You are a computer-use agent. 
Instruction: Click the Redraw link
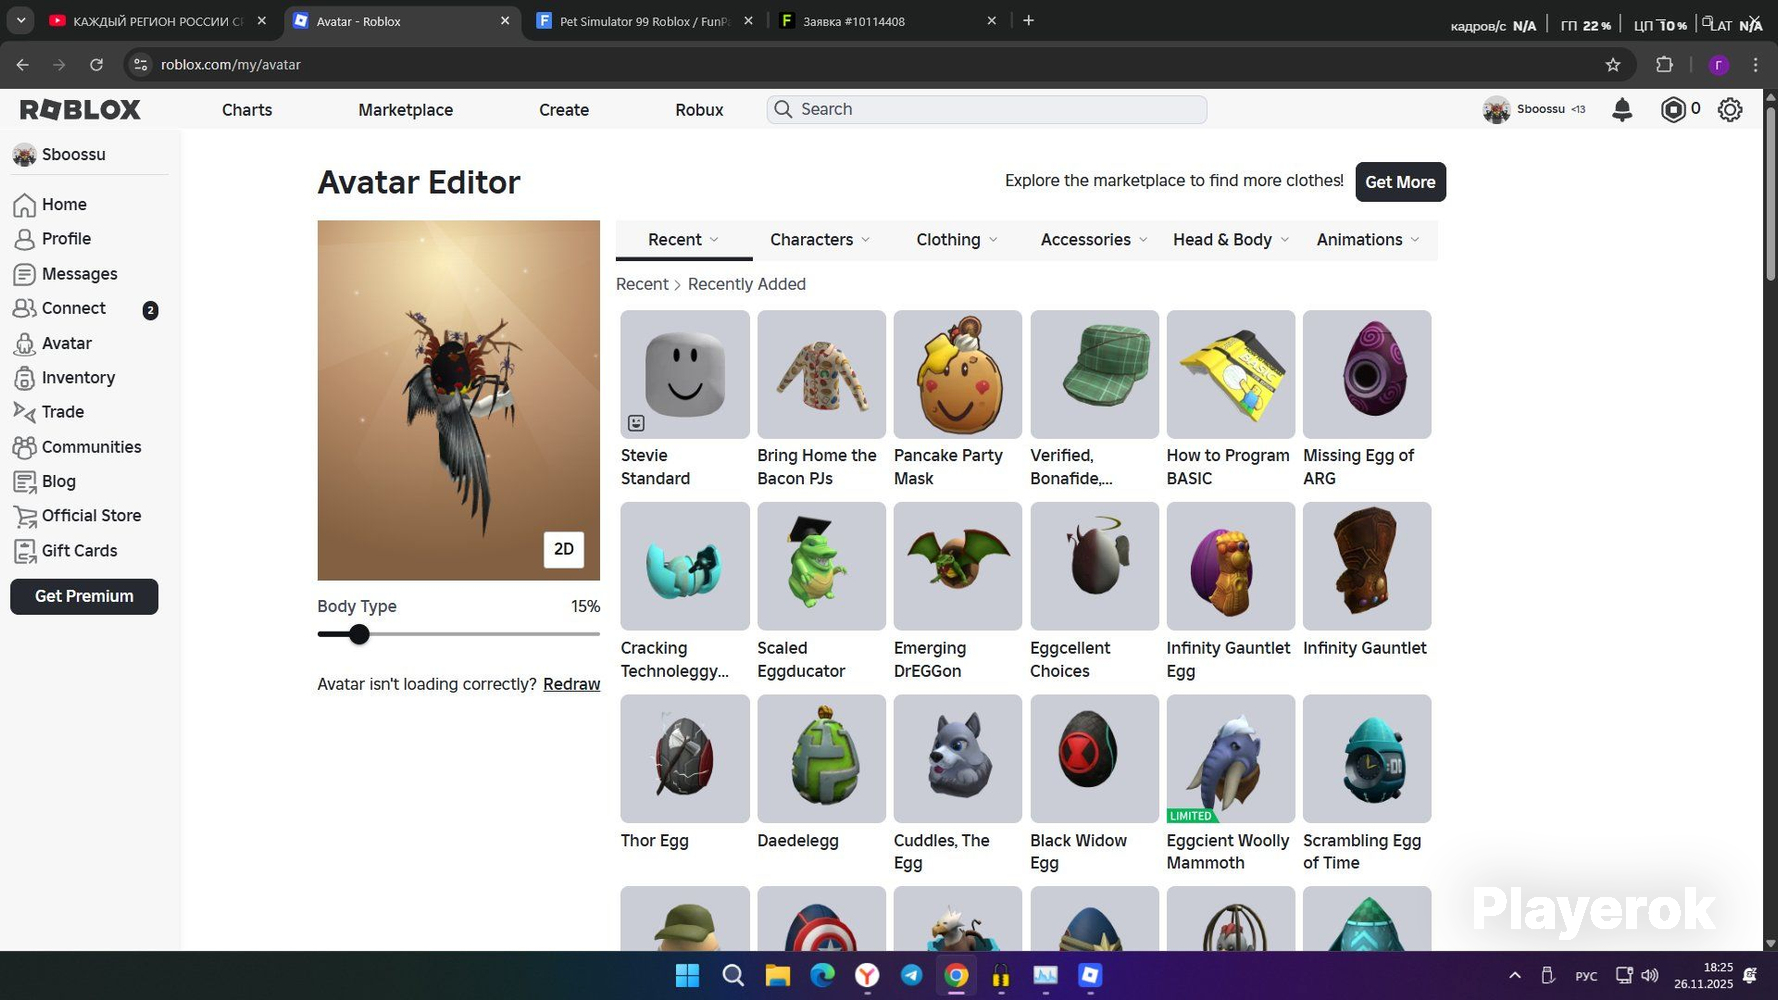click(571, 684)
